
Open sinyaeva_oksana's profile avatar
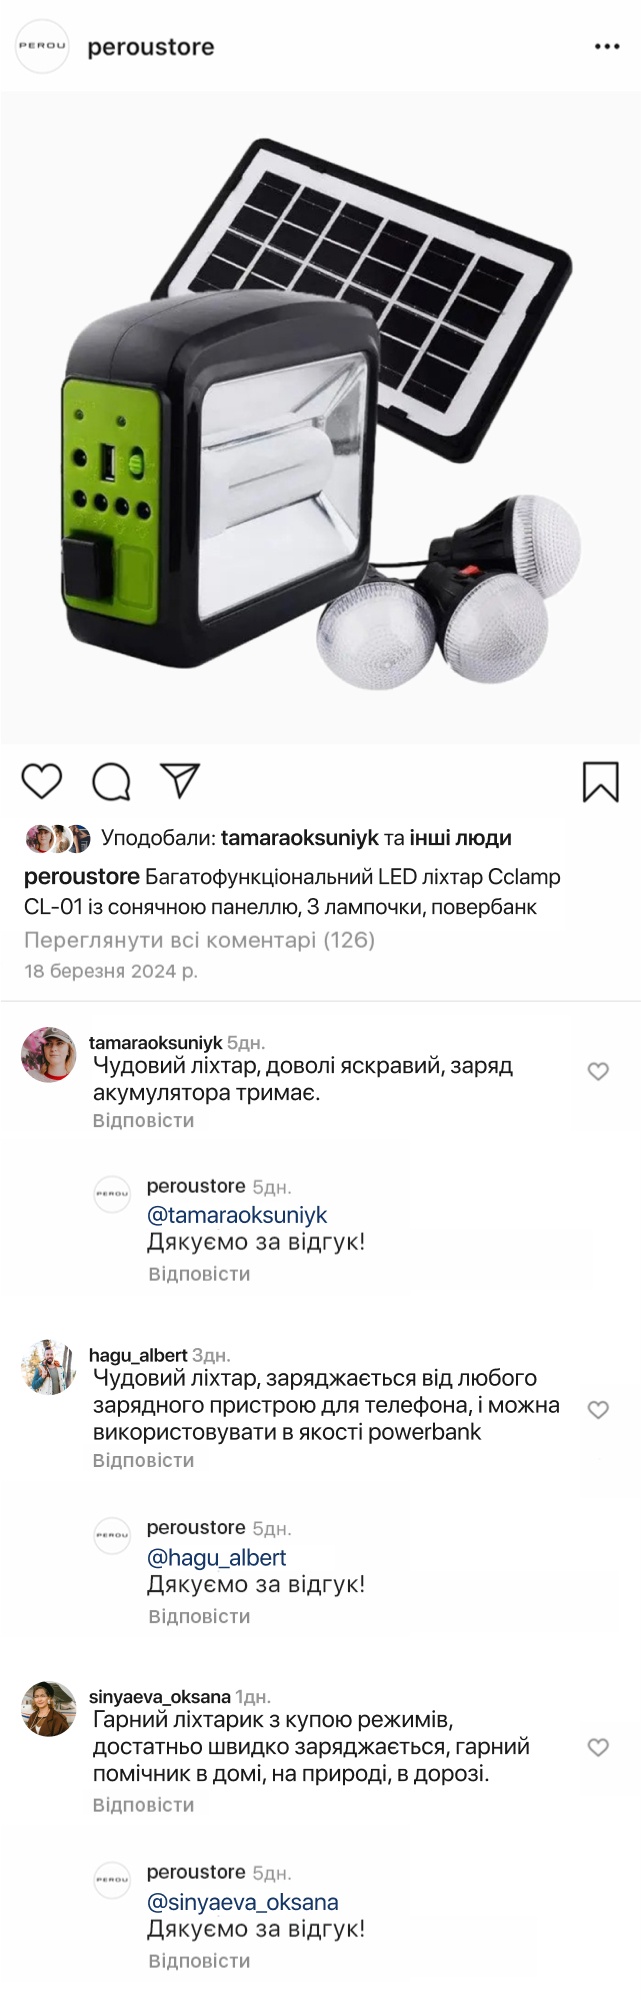(49, 1709)
